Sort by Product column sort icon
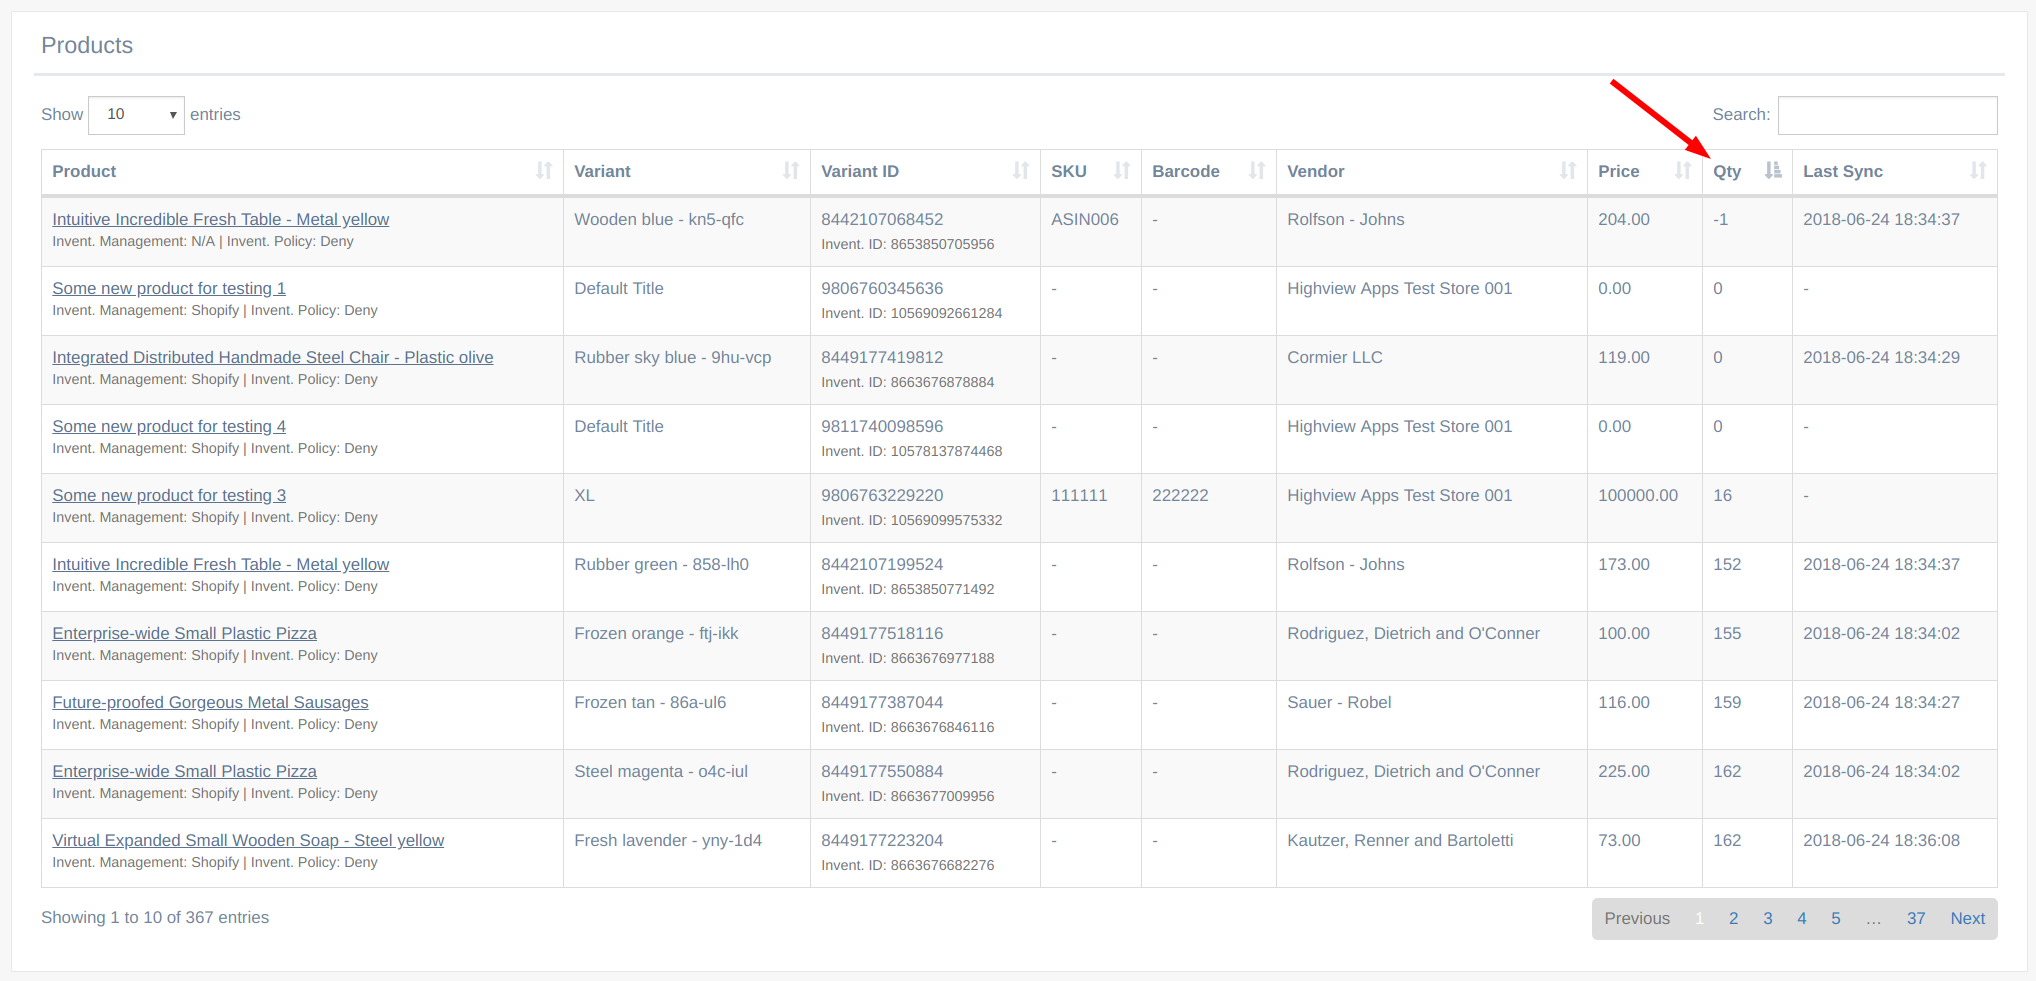 click(x=544, y=171)
